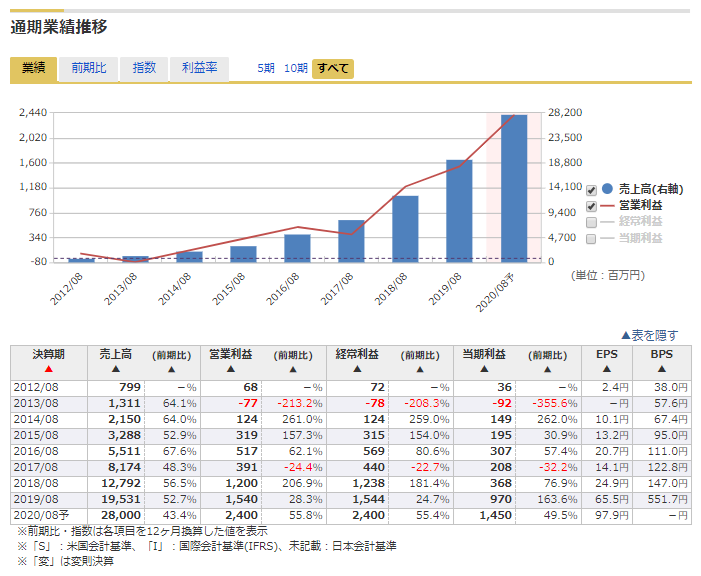This screenshot has width=701, height=576.
Task: Show 5期 period range
Action: click(x=266, y=68)
